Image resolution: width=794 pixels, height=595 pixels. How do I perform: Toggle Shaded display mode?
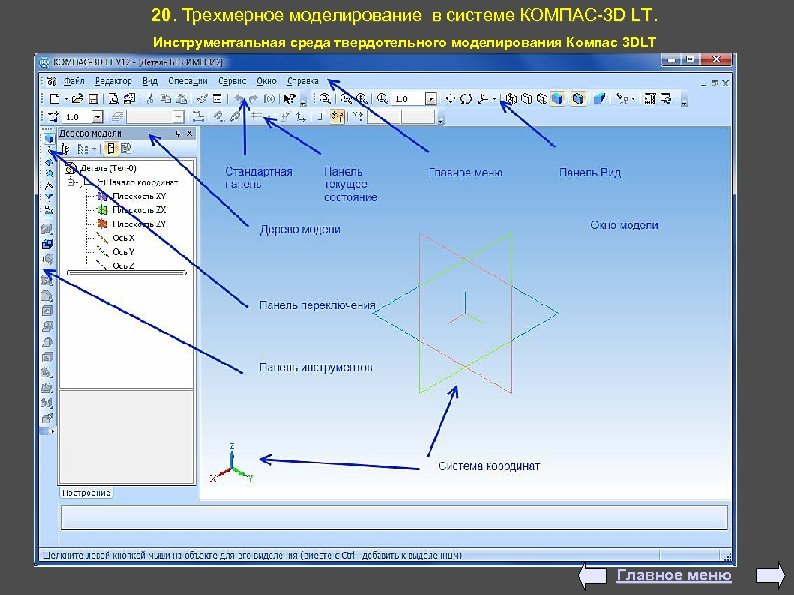pos(558,99)
